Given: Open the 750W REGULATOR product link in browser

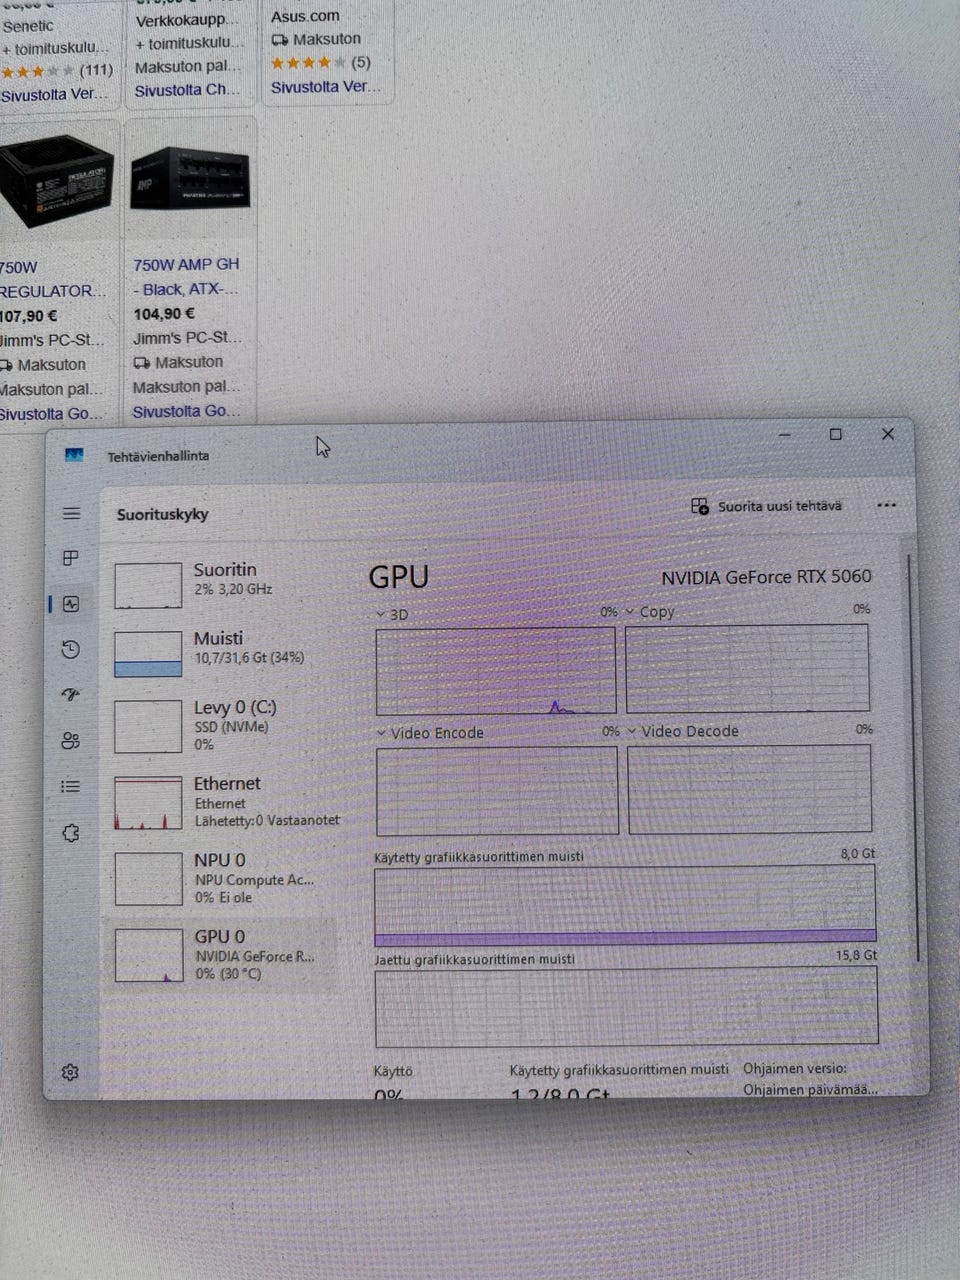Looking at the screenshot, I should 52,279.
